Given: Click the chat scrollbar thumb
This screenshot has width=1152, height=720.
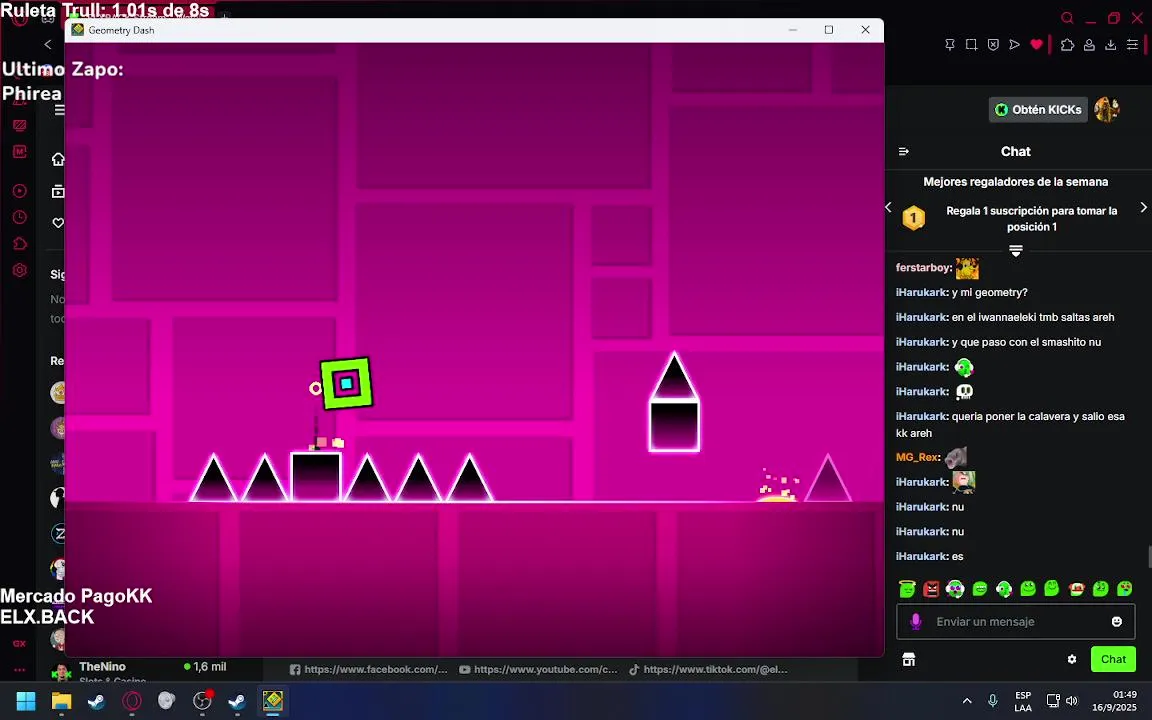Looking at the screenshot, I should 1150,557.
